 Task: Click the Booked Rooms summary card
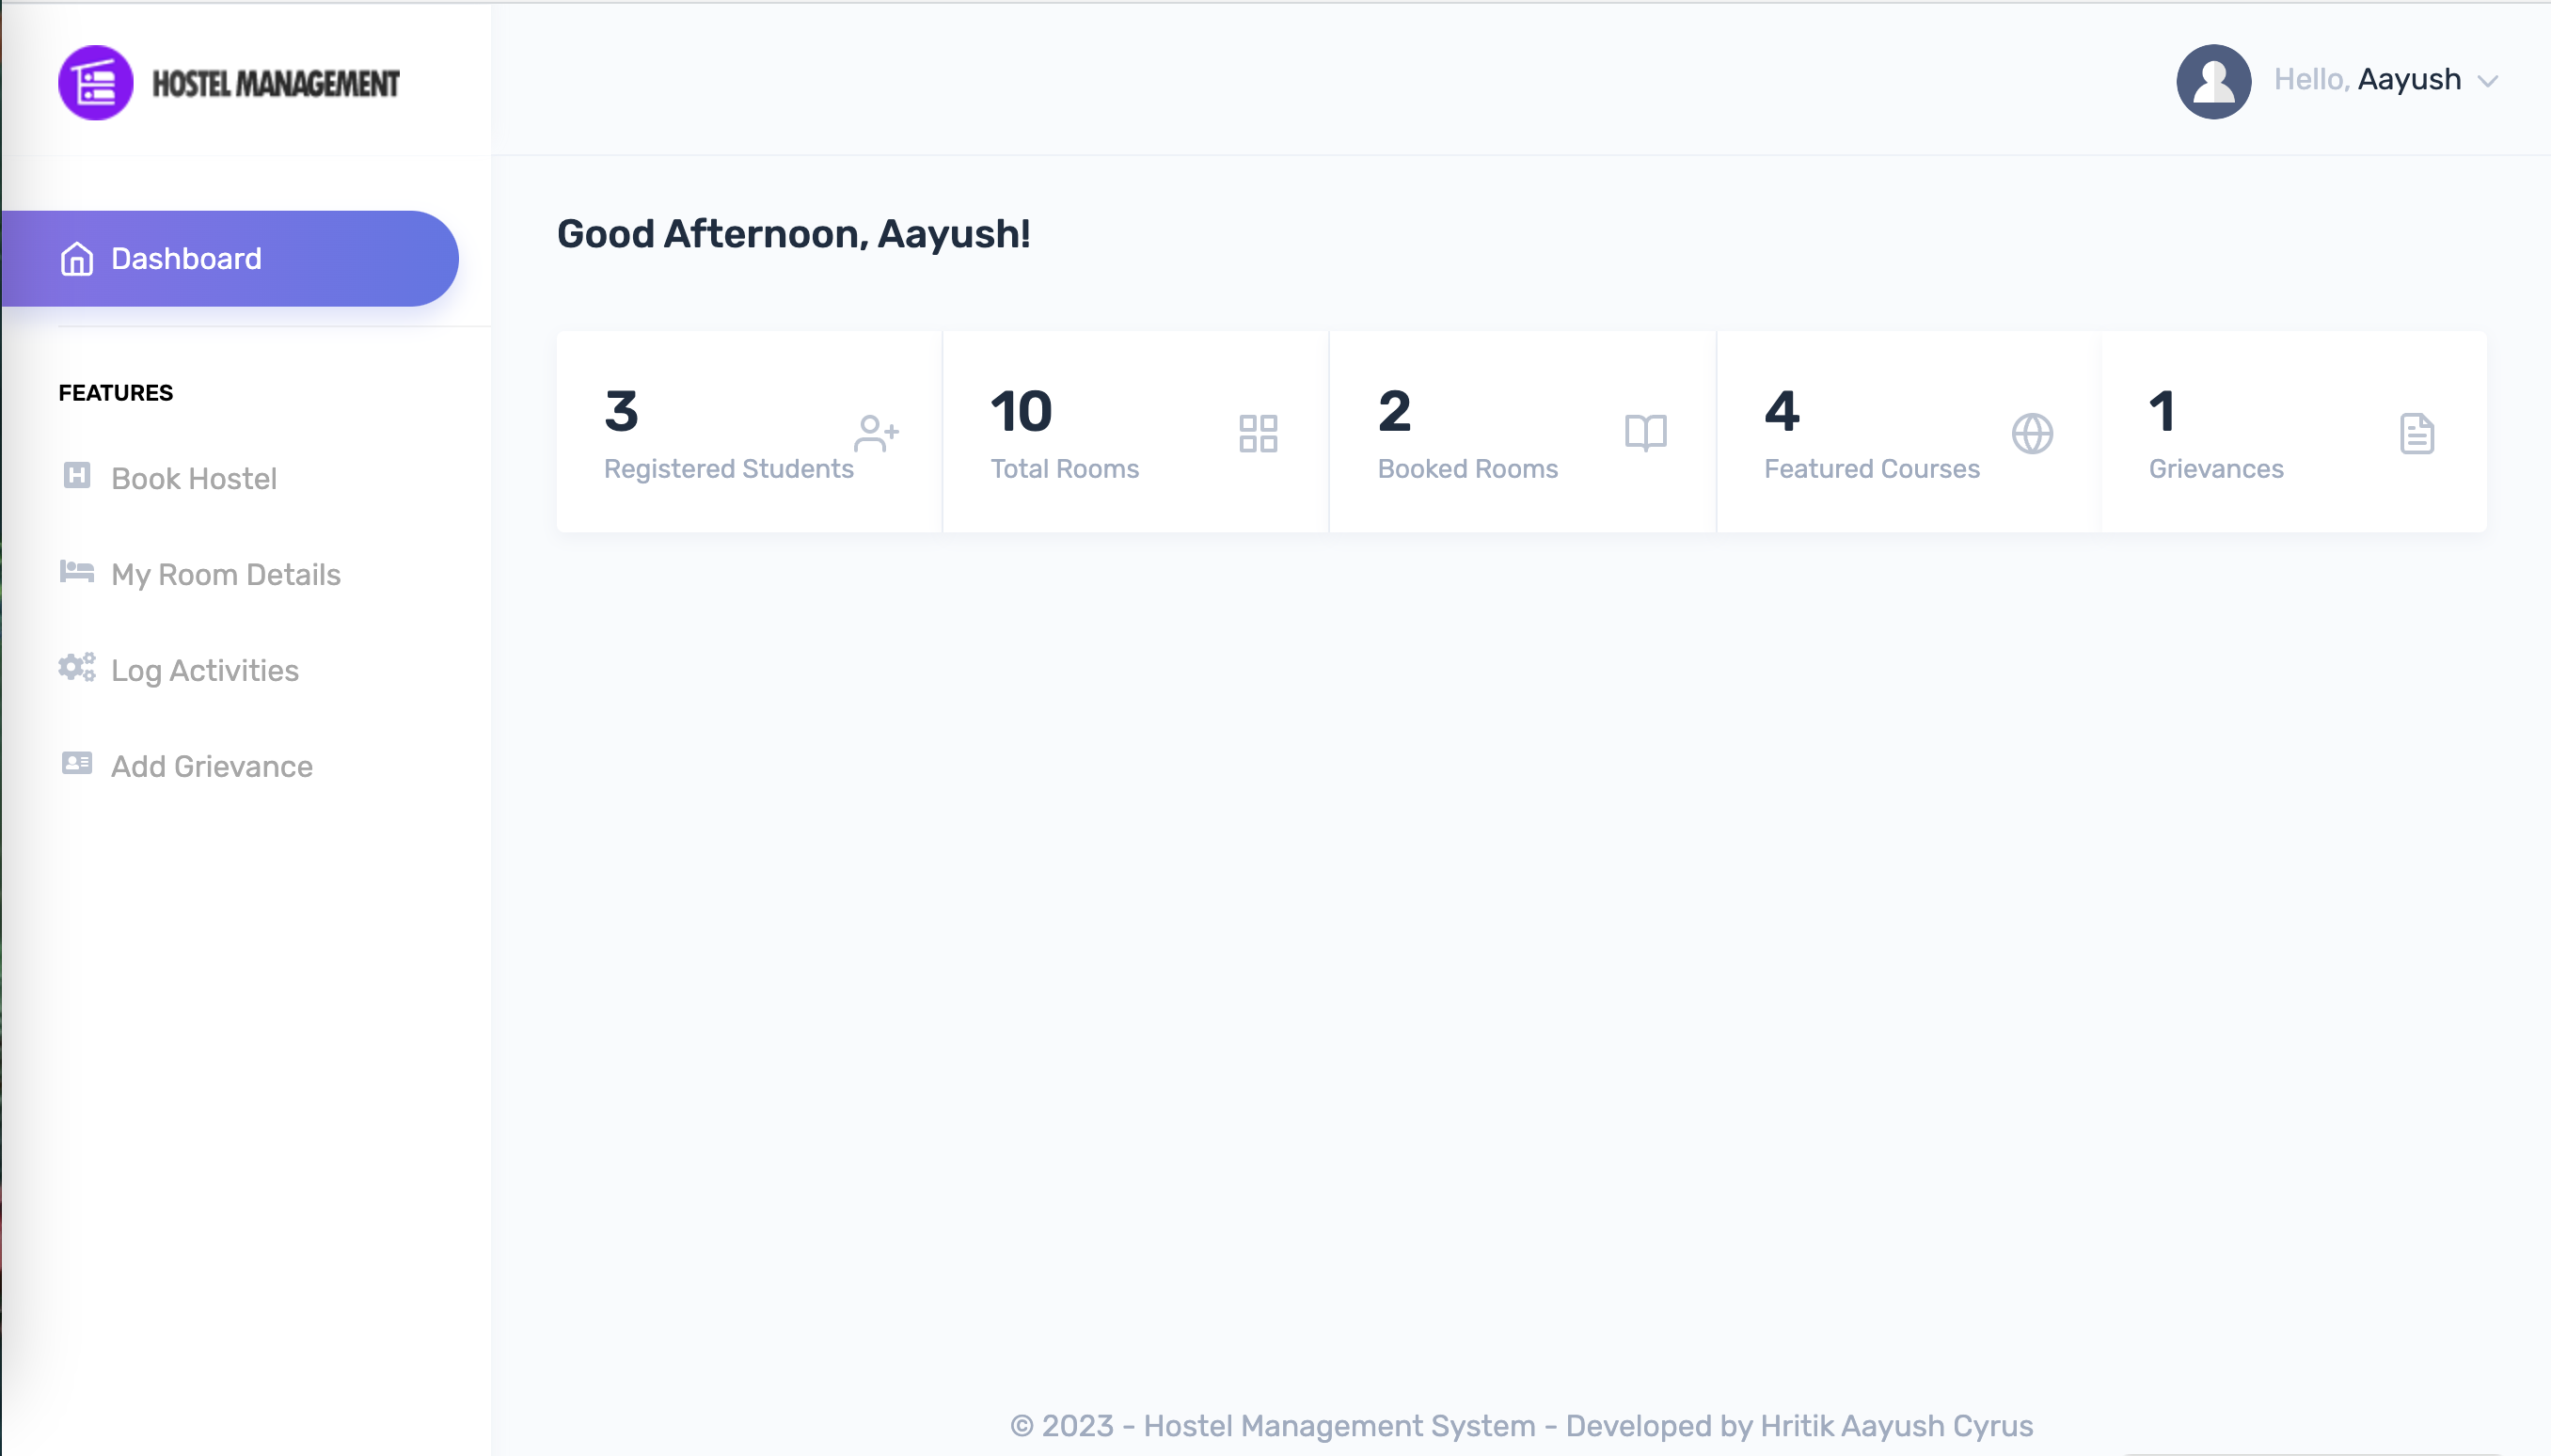[1522, 430]
